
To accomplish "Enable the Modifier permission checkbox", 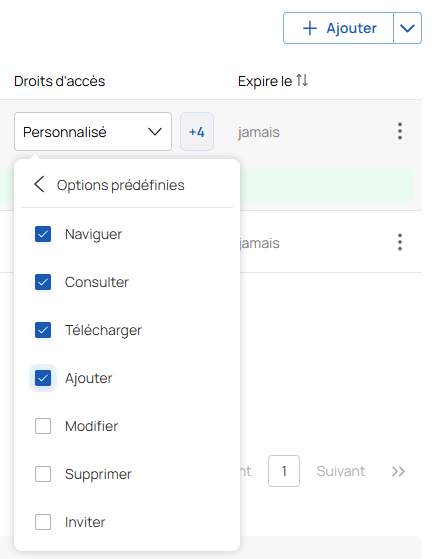I will [43, 426].
